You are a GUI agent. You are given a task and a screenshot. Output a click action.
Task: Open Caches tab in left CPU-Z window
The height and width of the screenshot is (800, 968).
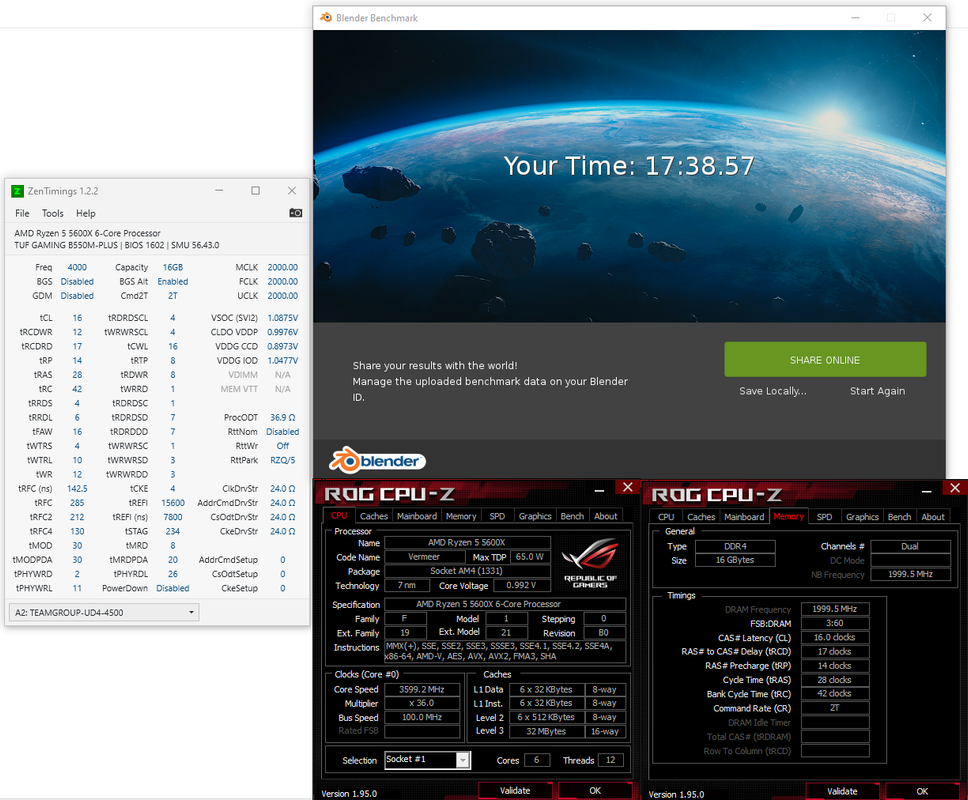point(374,516)
